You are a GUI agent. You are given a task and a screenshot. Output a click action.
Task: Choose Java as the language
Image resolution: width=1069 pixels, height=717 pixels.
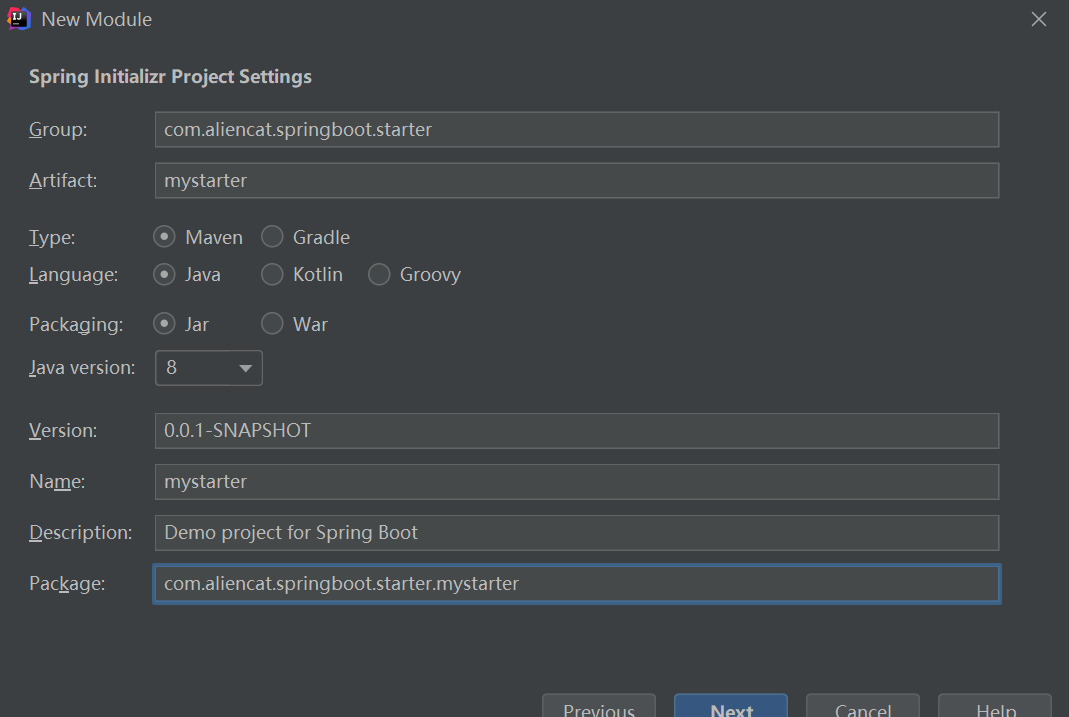tap(164, 274)
